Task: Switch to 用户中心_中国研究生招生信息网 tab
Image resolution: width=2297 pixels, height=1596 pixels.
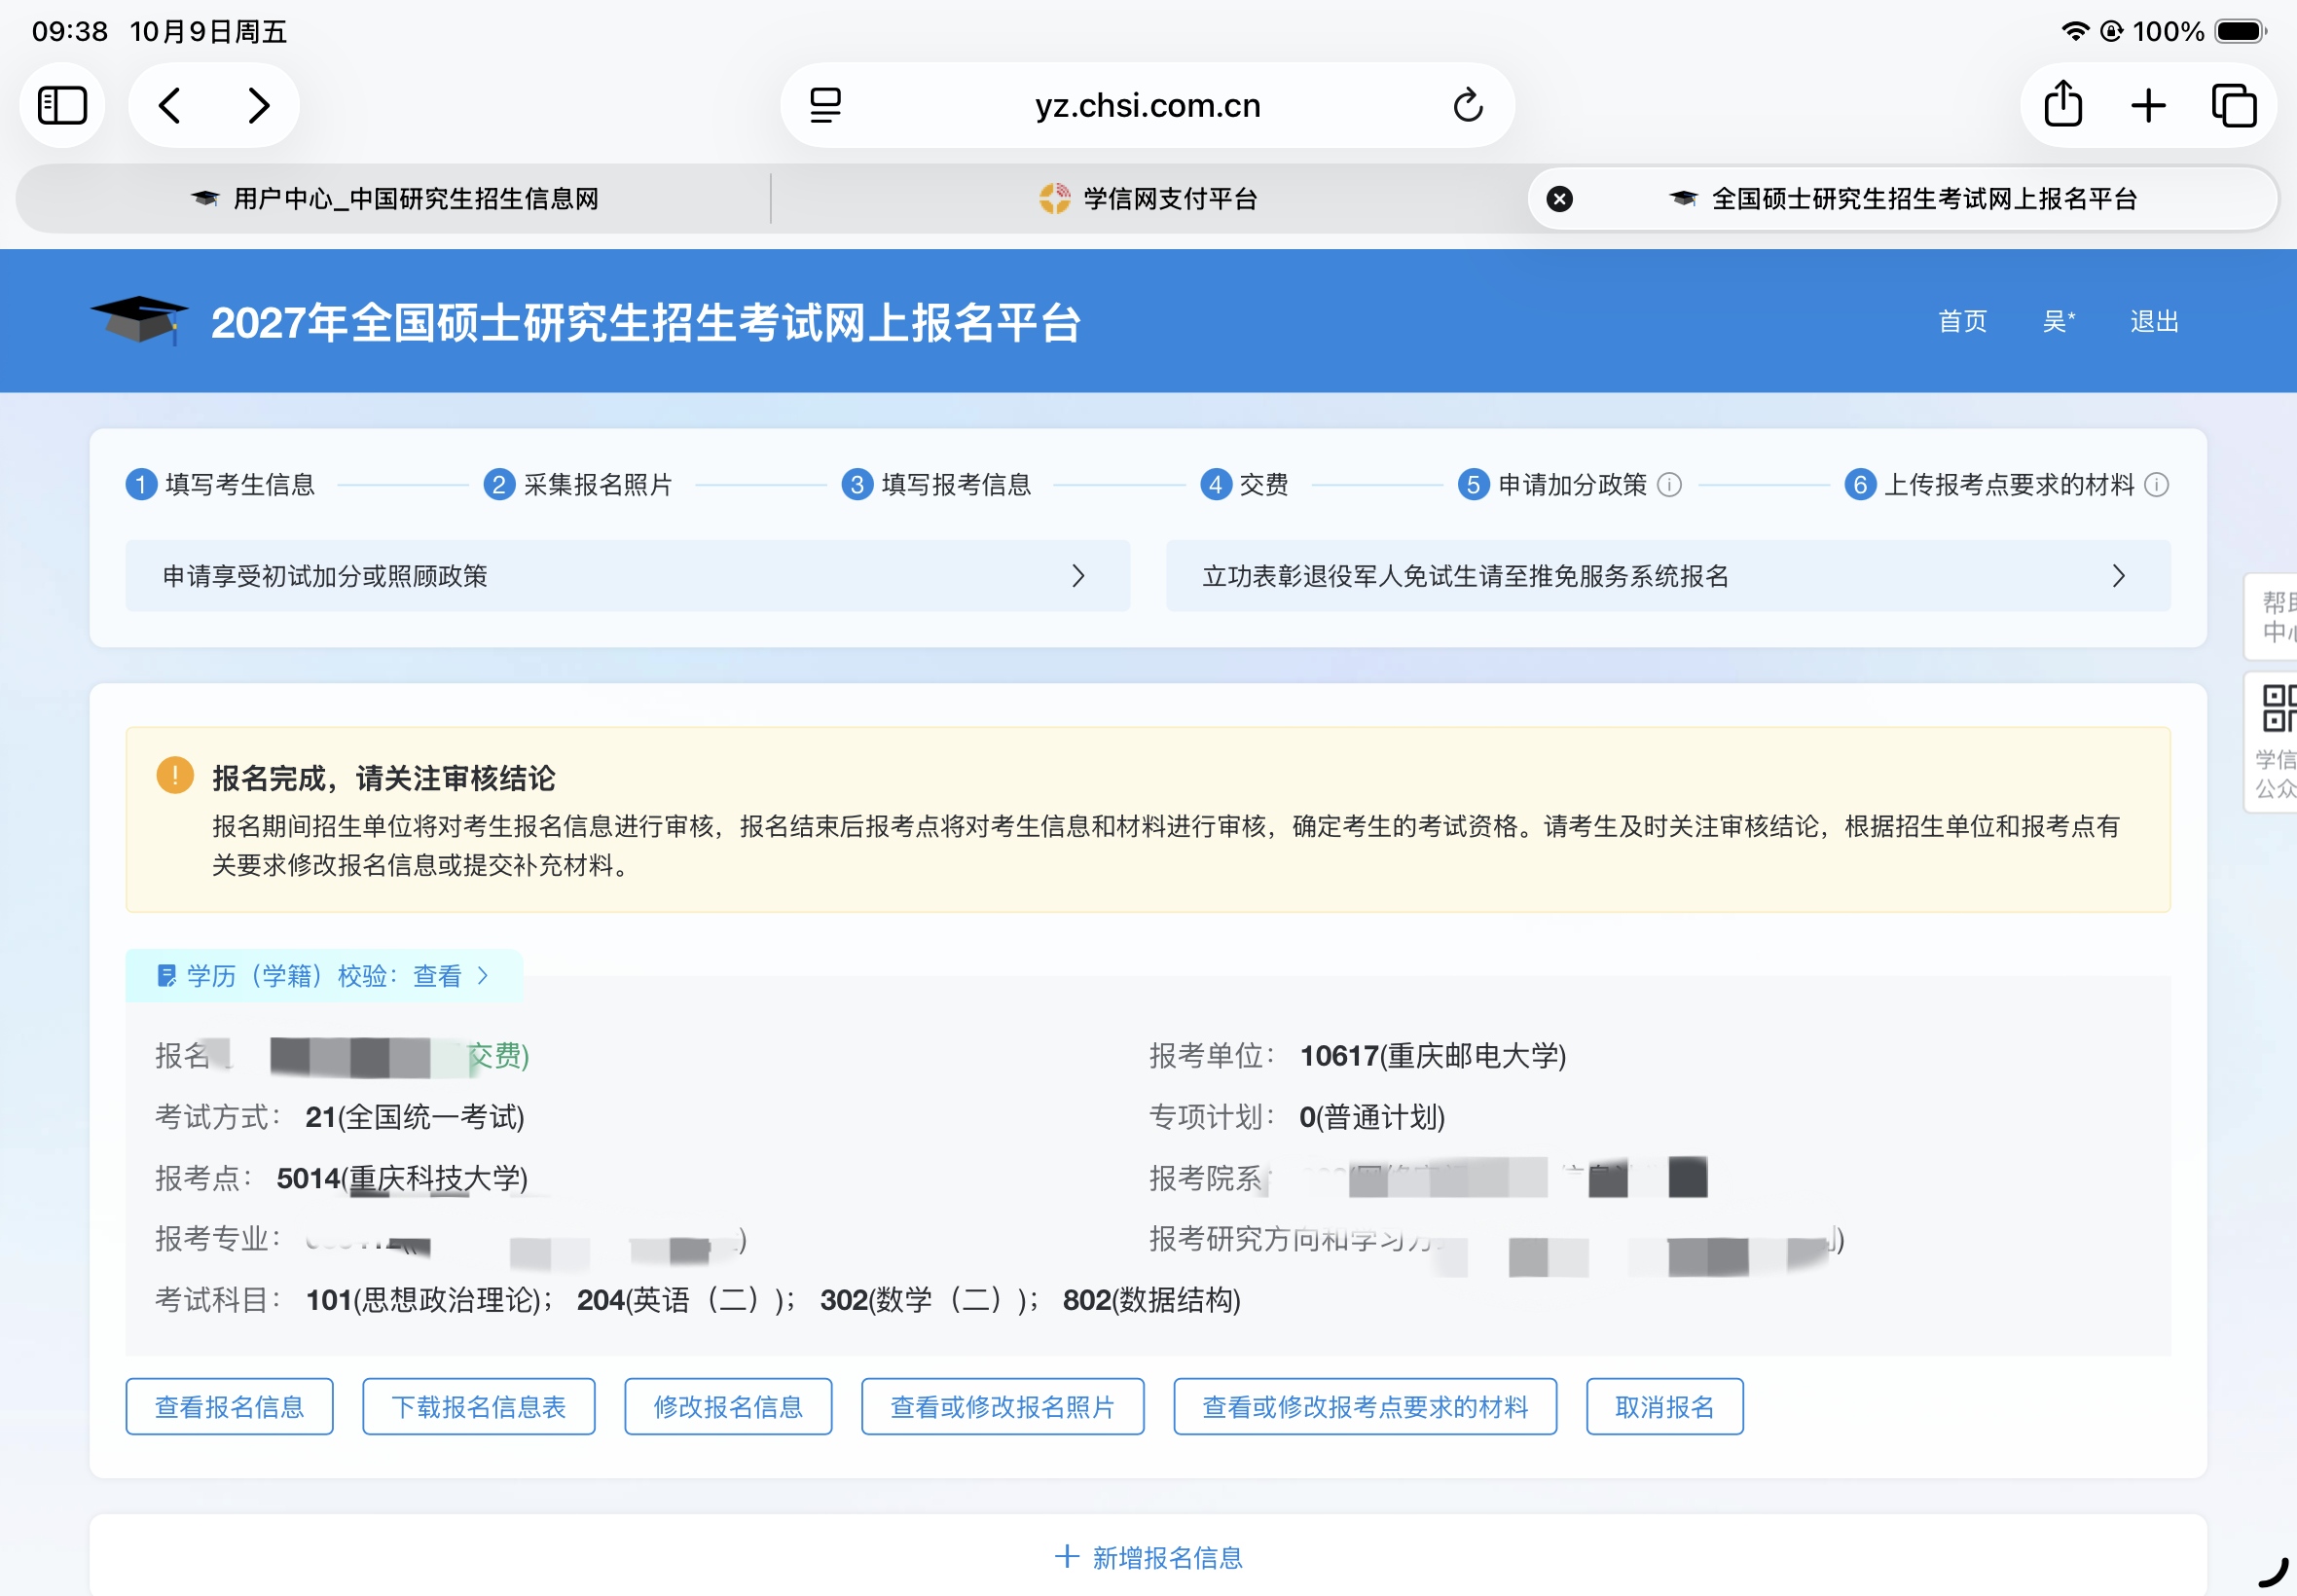Action: tap(395, 199)
